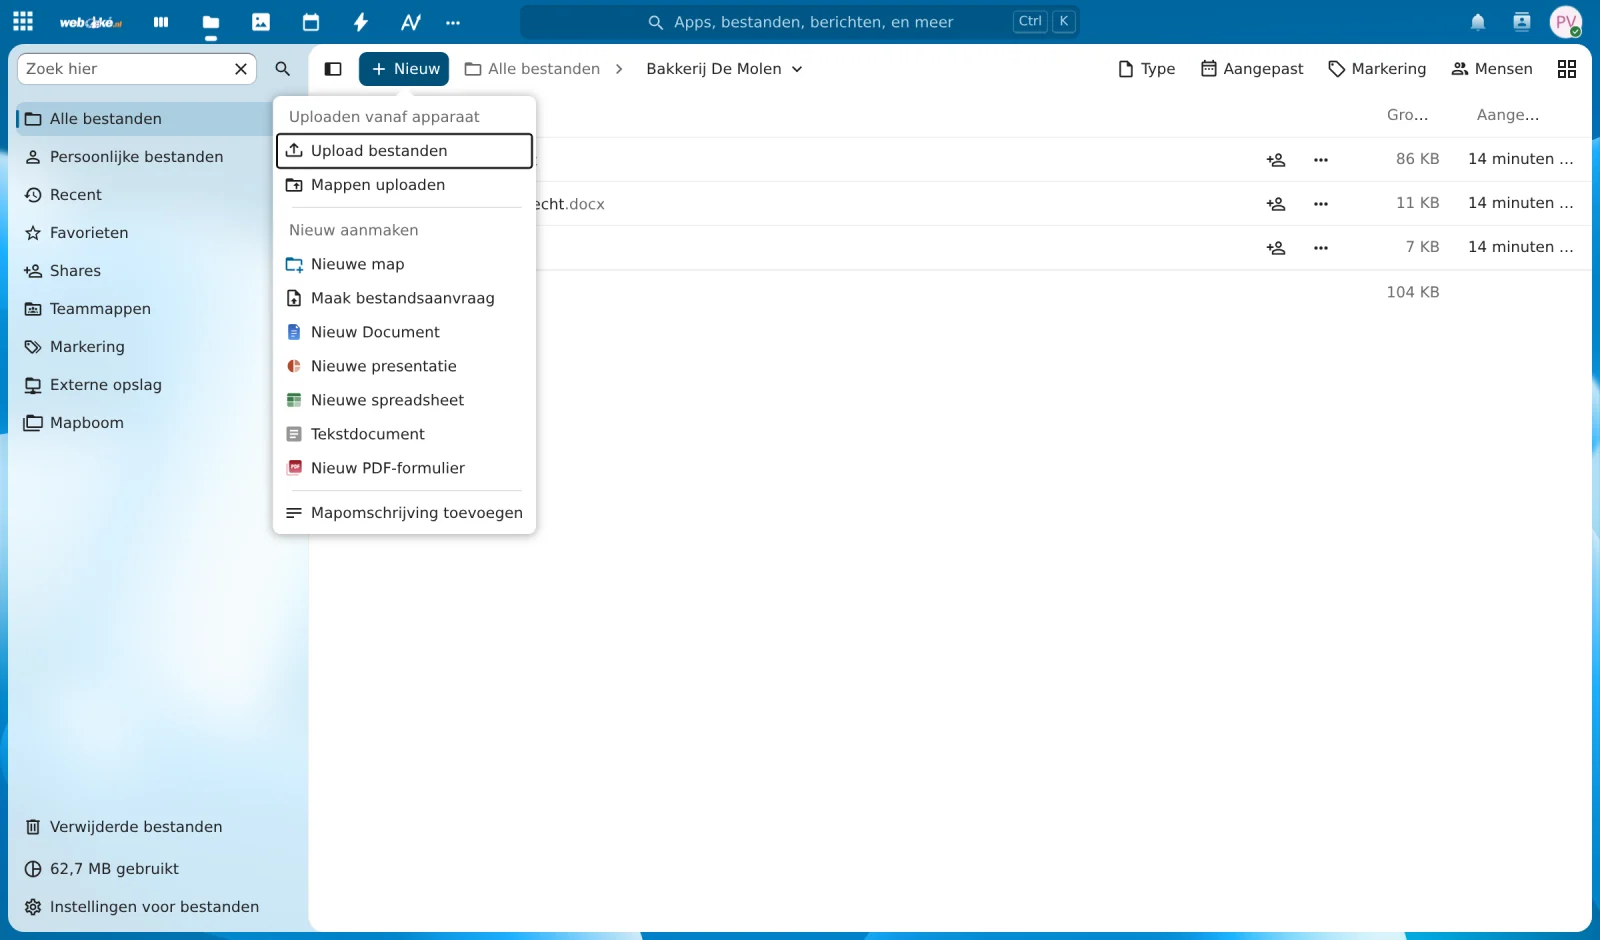Clear the Zoek hier search field
The width and height of the screenshot is (1600, 940).
point(241,69)
